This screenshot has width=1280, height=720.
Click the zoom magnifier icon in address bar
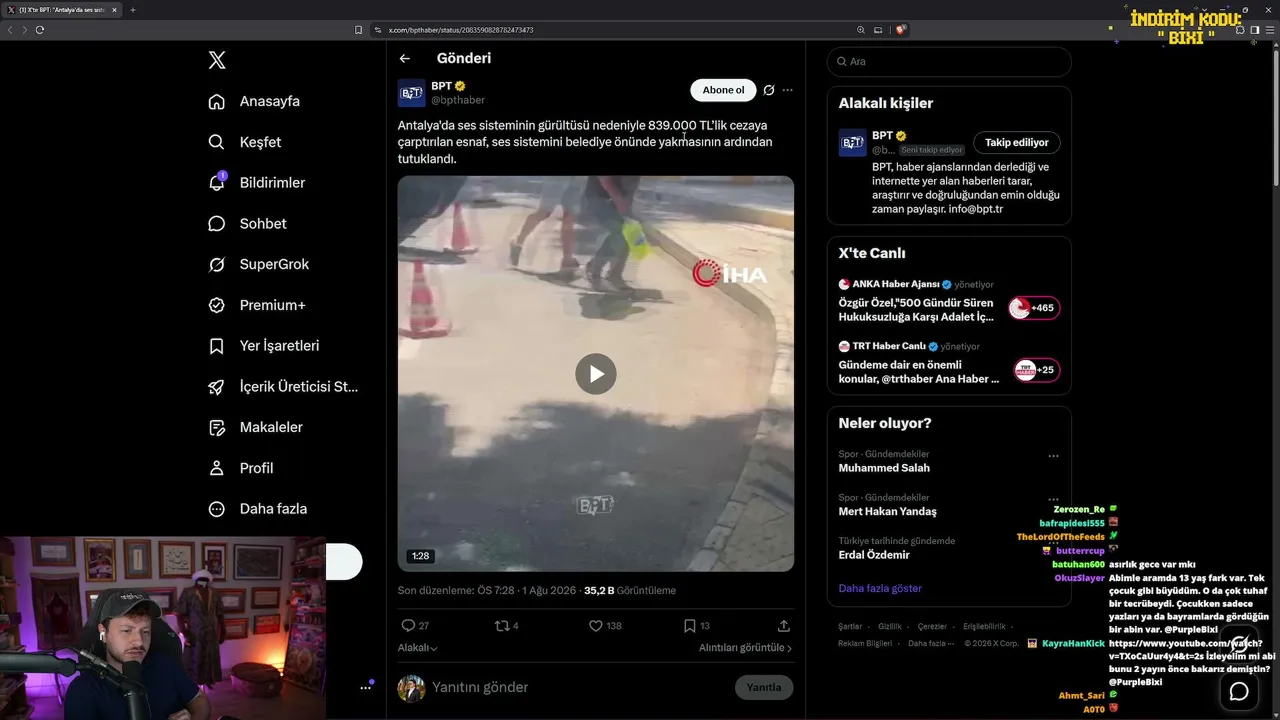(x=861, y=30)
